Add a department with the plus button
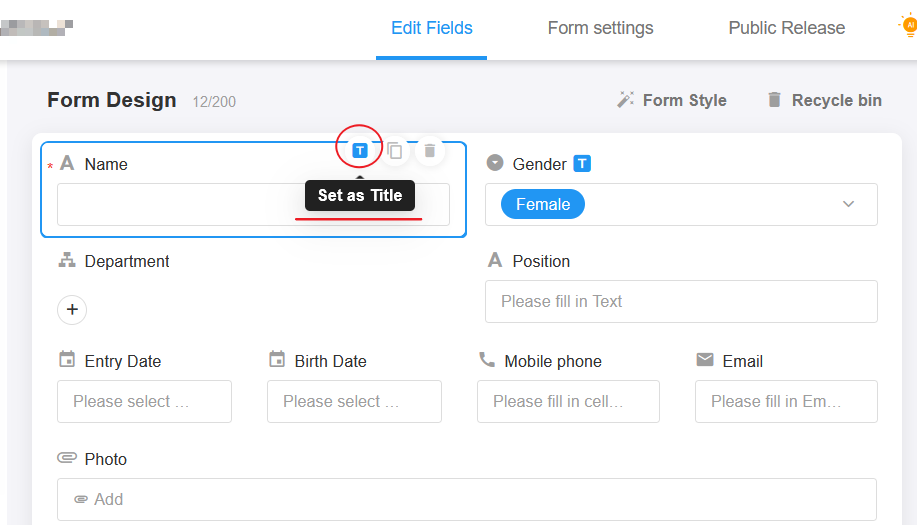The width and height of the screenshot is (917, 525). (72, 309)
